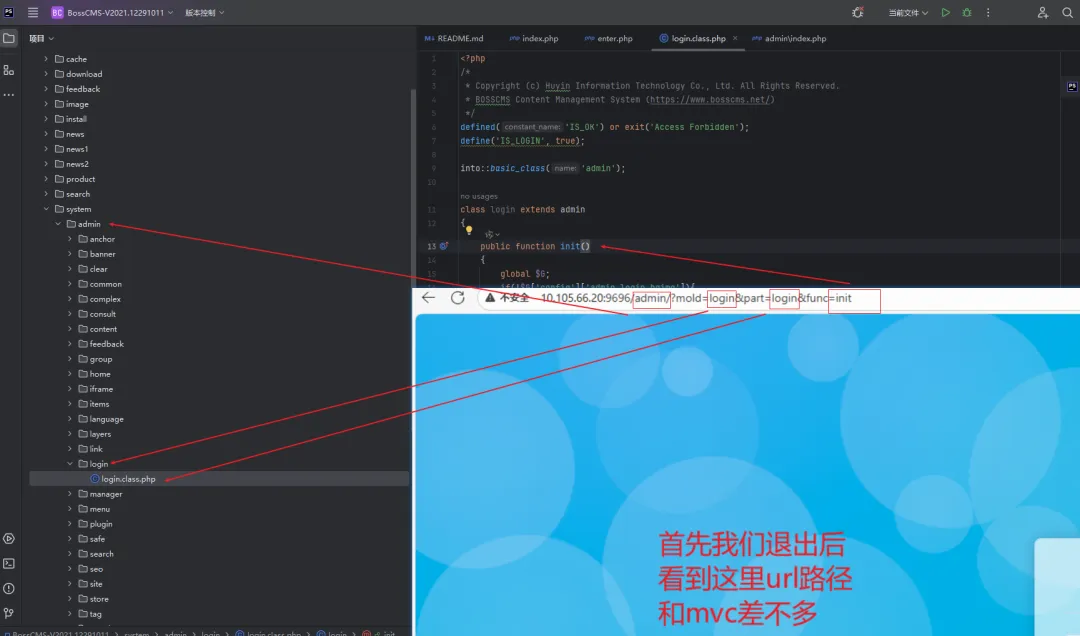Show more tool windows ellipsis
The width and height of the screenshot is (1080, 636).
click(9, 95)
